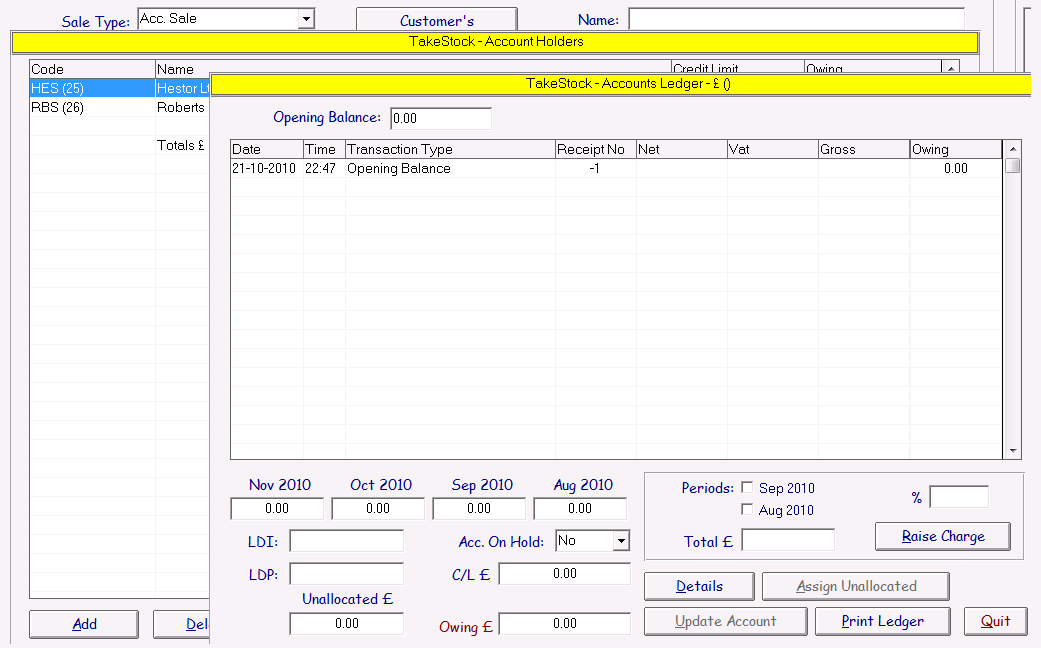Click the Oct 2010 balance field

[x=378, y=509]
